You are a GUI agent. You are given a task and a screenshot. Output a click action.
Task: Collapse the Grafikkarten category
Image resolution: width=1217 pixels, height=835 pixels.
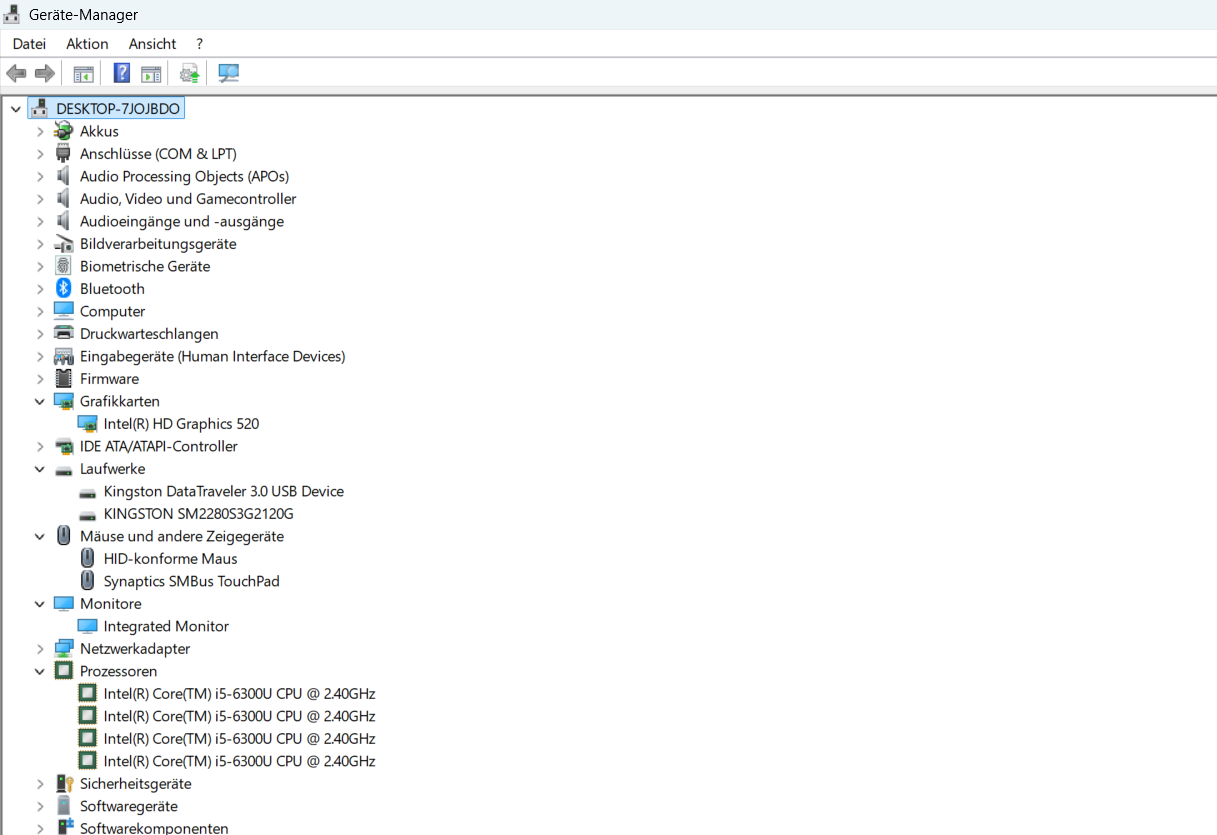(40, 401)
